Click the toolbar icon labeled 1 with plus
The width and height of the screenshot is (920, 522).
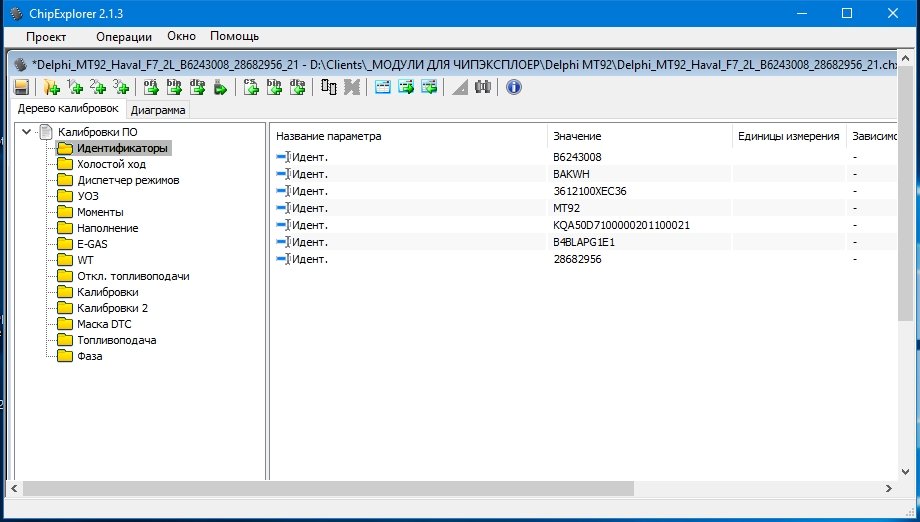point(75,88)
